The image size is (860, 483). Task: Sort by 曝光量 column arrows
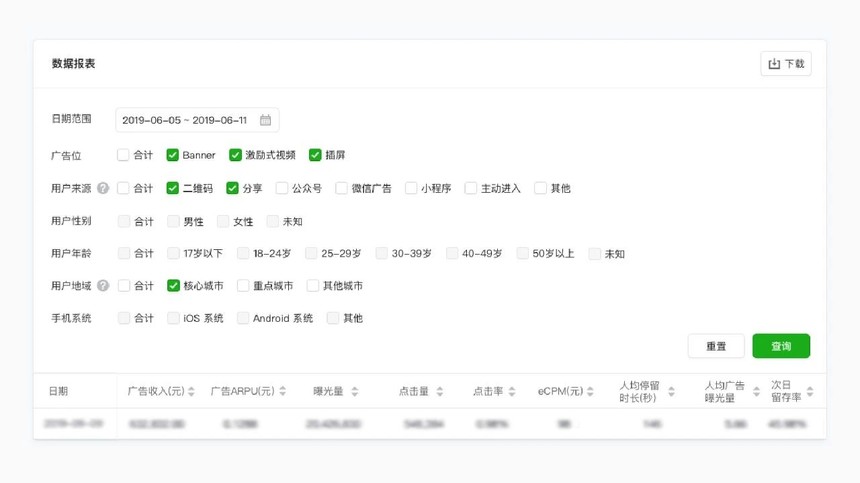[355, 391]
